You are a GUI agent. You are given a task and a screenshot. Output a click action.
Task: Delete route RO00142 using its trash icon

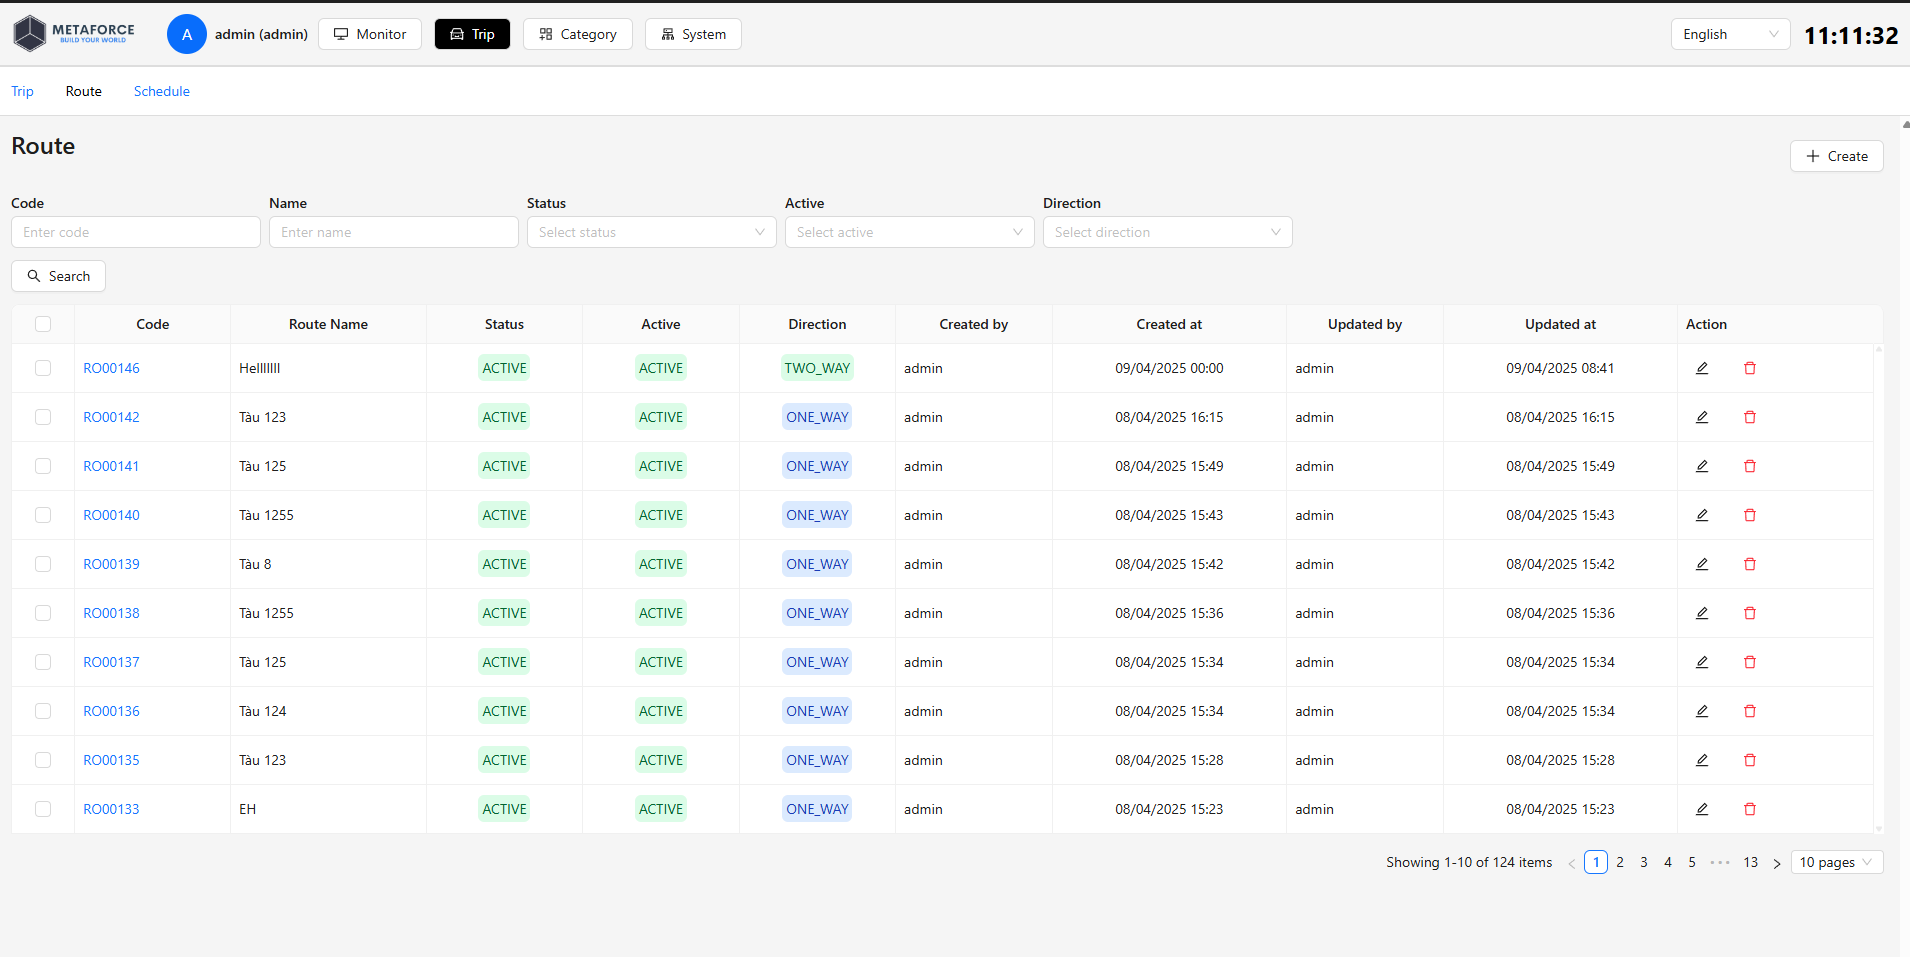click(1749, 417)
